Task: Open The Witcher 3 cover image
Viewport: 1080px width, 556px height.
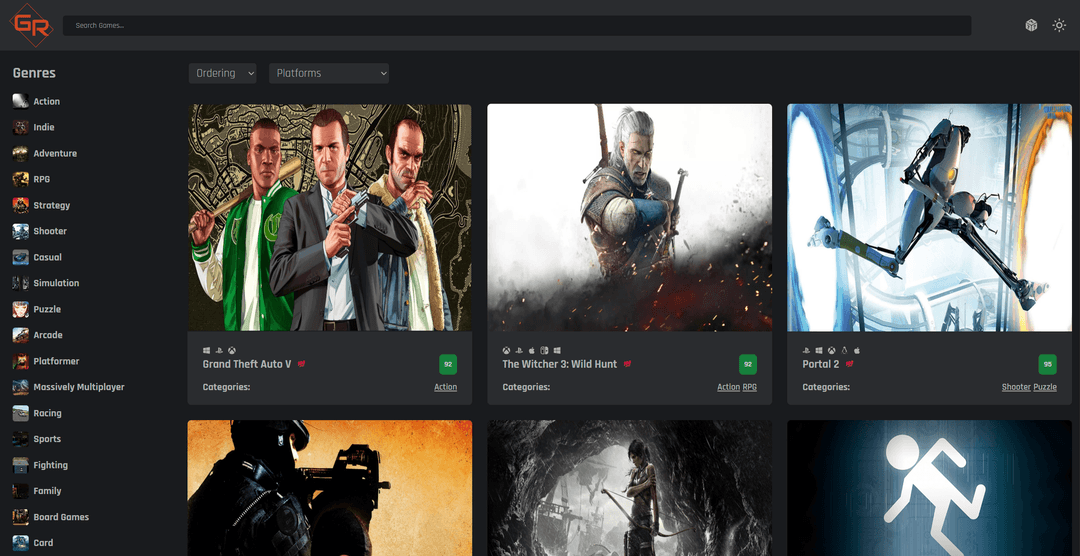Action: coord(630,218)
